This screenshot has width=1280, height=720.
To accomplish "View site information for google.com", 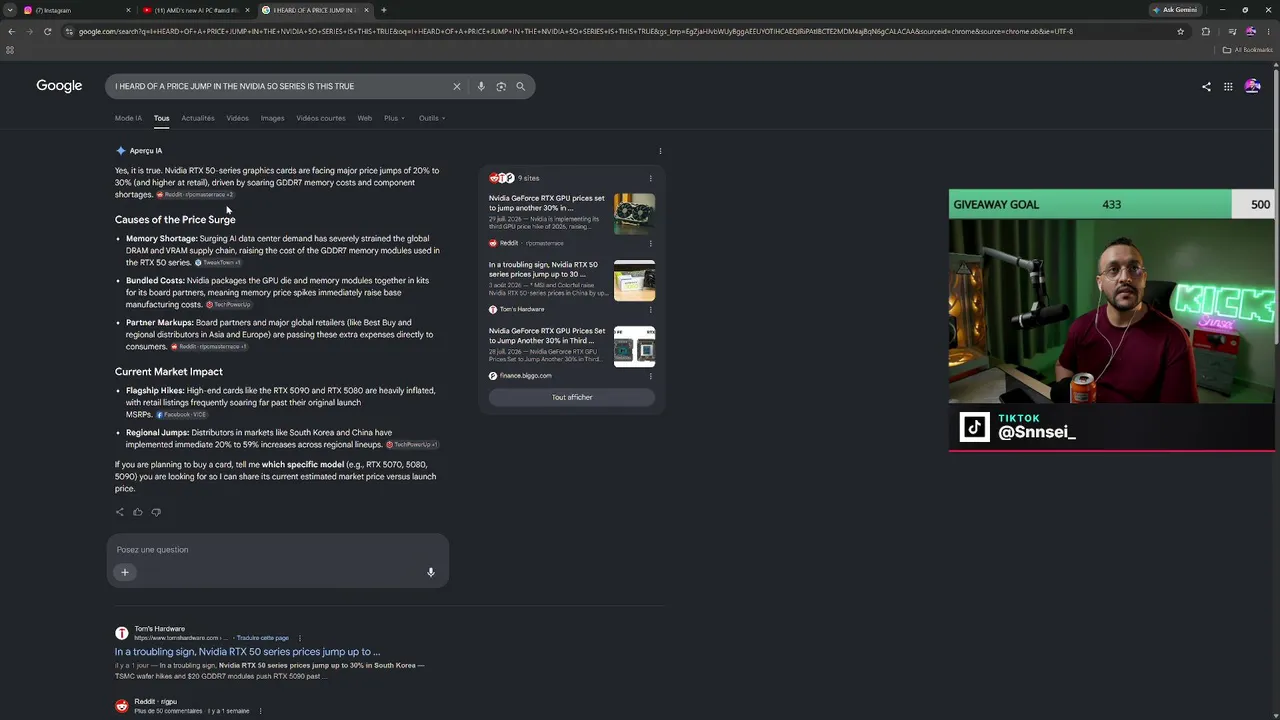I will click(x=69, y=31).
